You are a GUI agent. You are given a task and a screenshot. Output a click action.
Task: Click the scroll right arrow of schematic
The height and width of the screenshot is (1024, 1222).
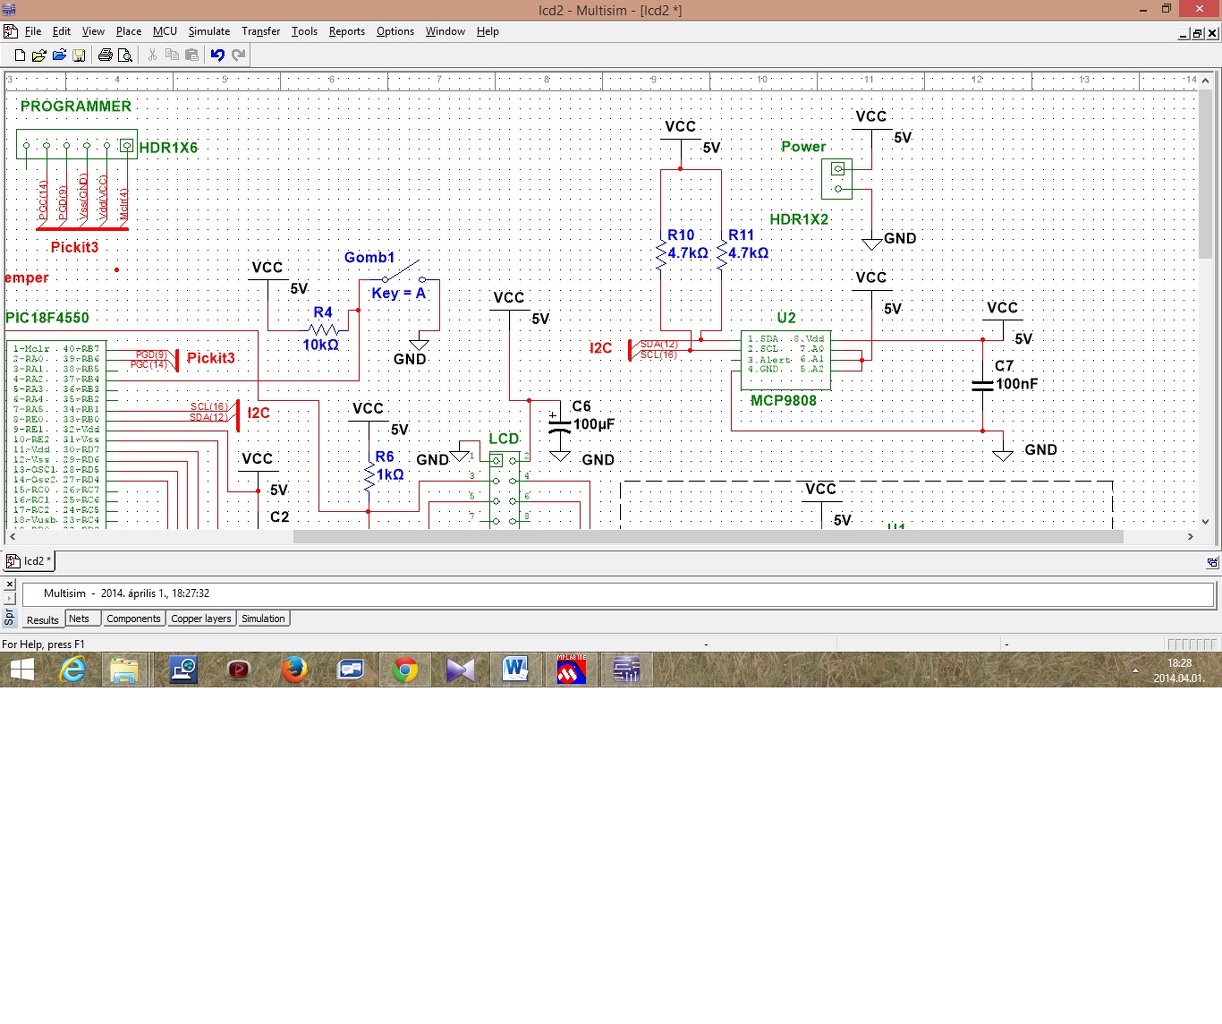[x=1191, y=537]
